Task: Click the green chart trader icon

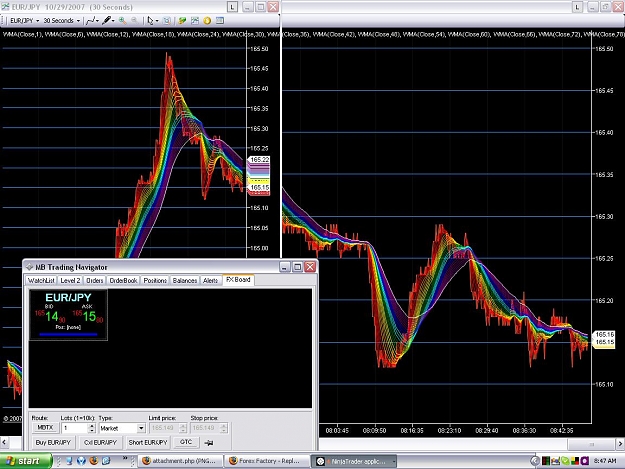Action: (x=182, y=20)
